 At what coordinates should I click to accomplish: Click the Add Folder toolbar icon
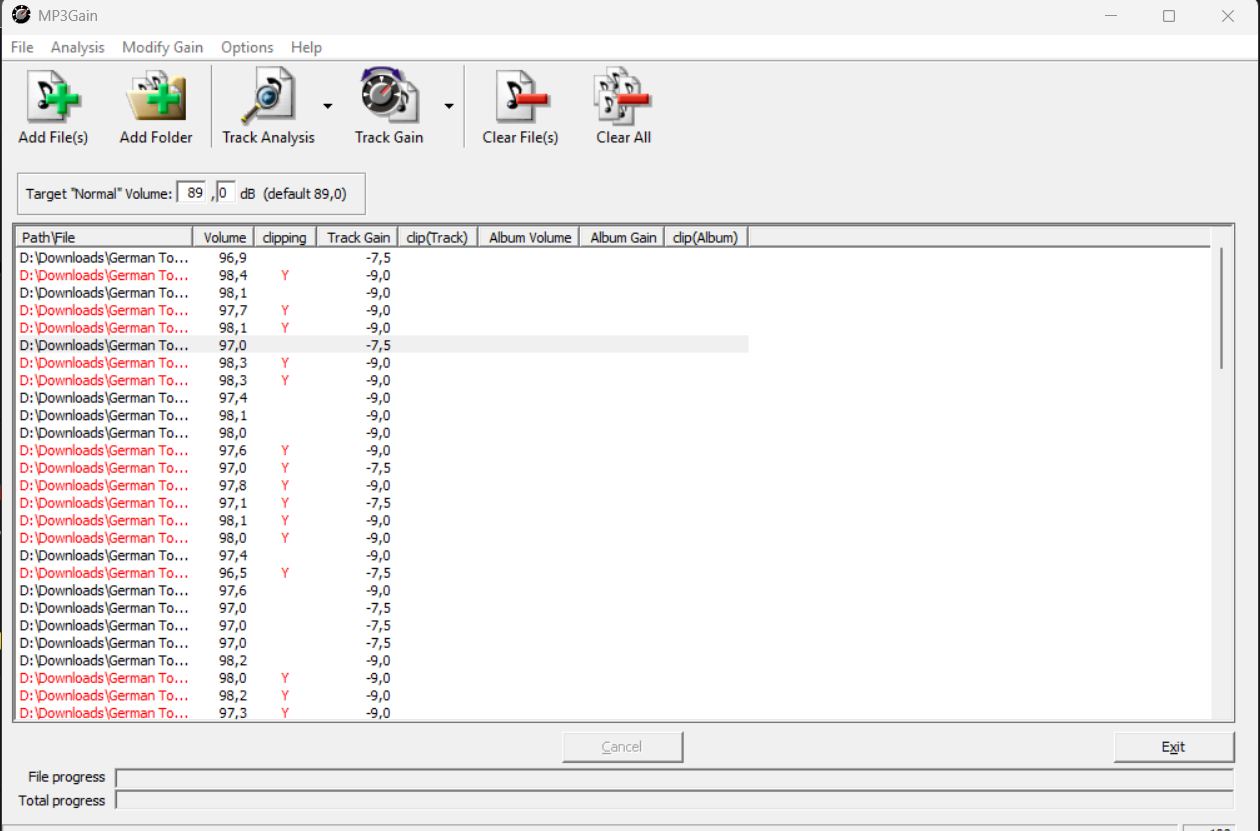[x=156, y=98]
